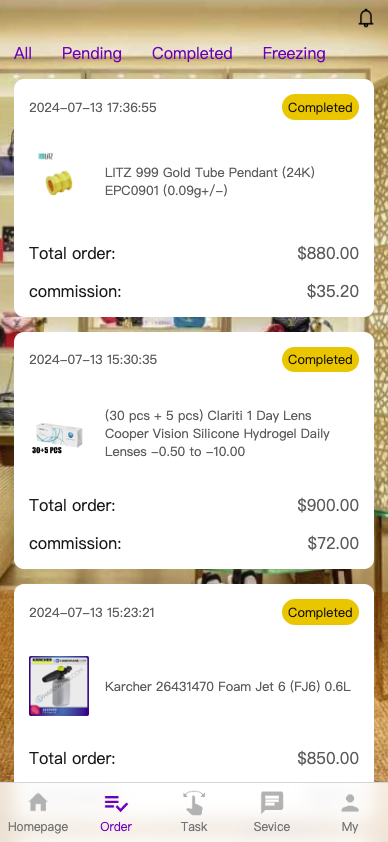Tap Completed badge on 15:23:21 order

pyautogui.click(x=320, y=612)
